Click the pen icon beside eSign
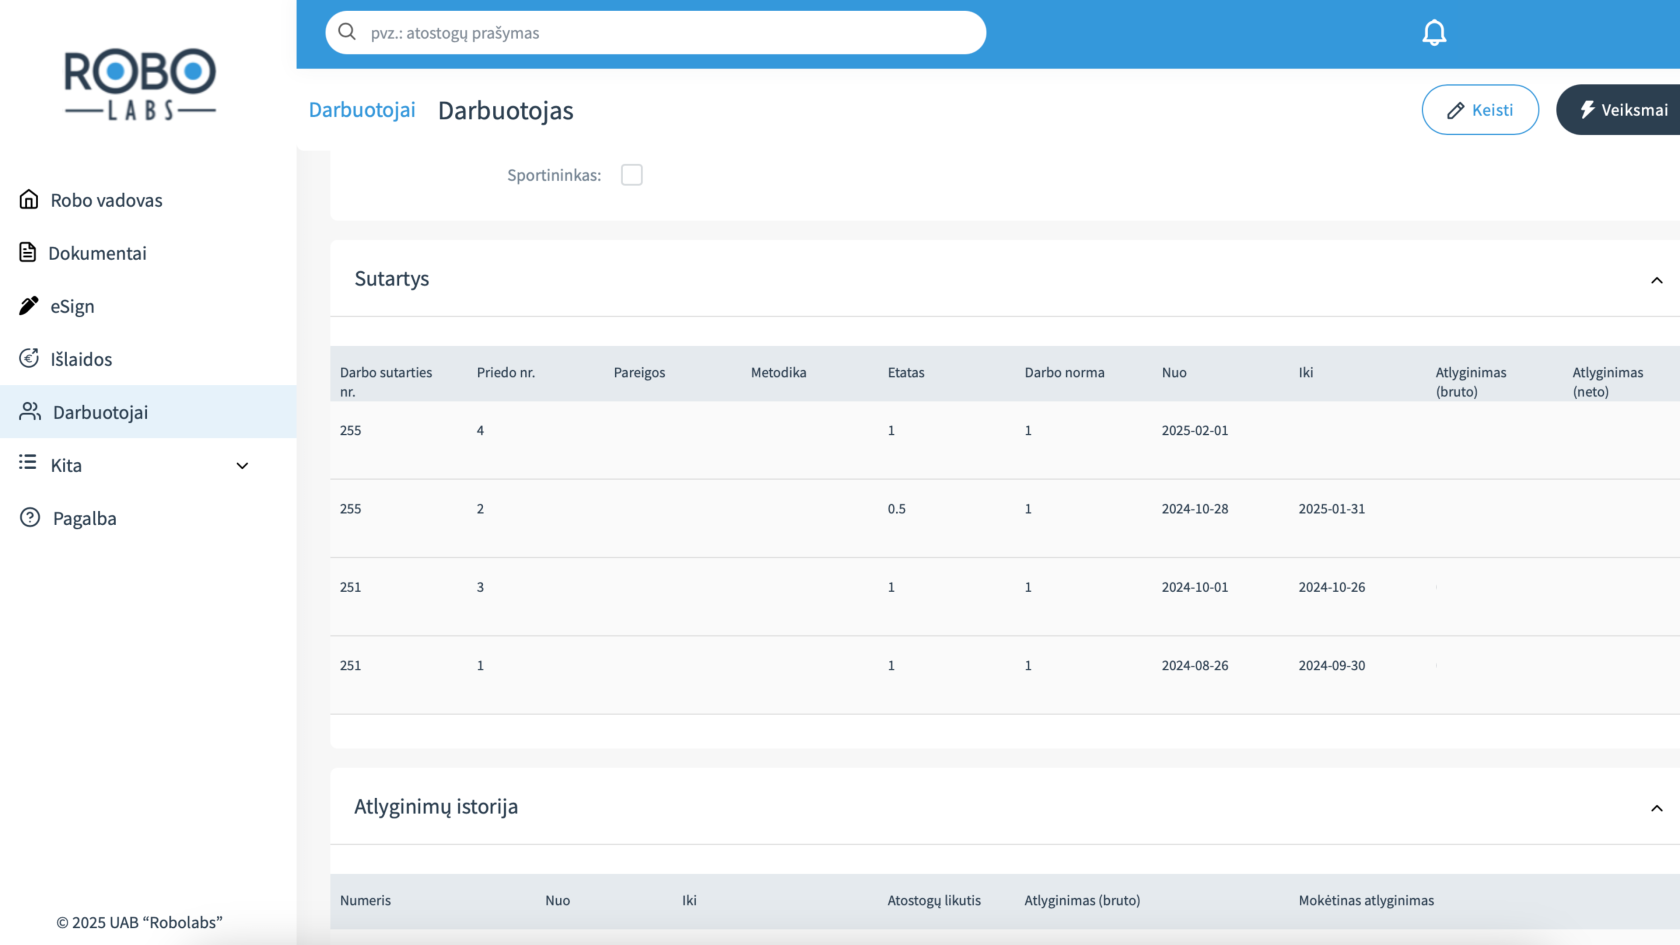Viewport: 1680px width, 945px height. click(29, 305)
